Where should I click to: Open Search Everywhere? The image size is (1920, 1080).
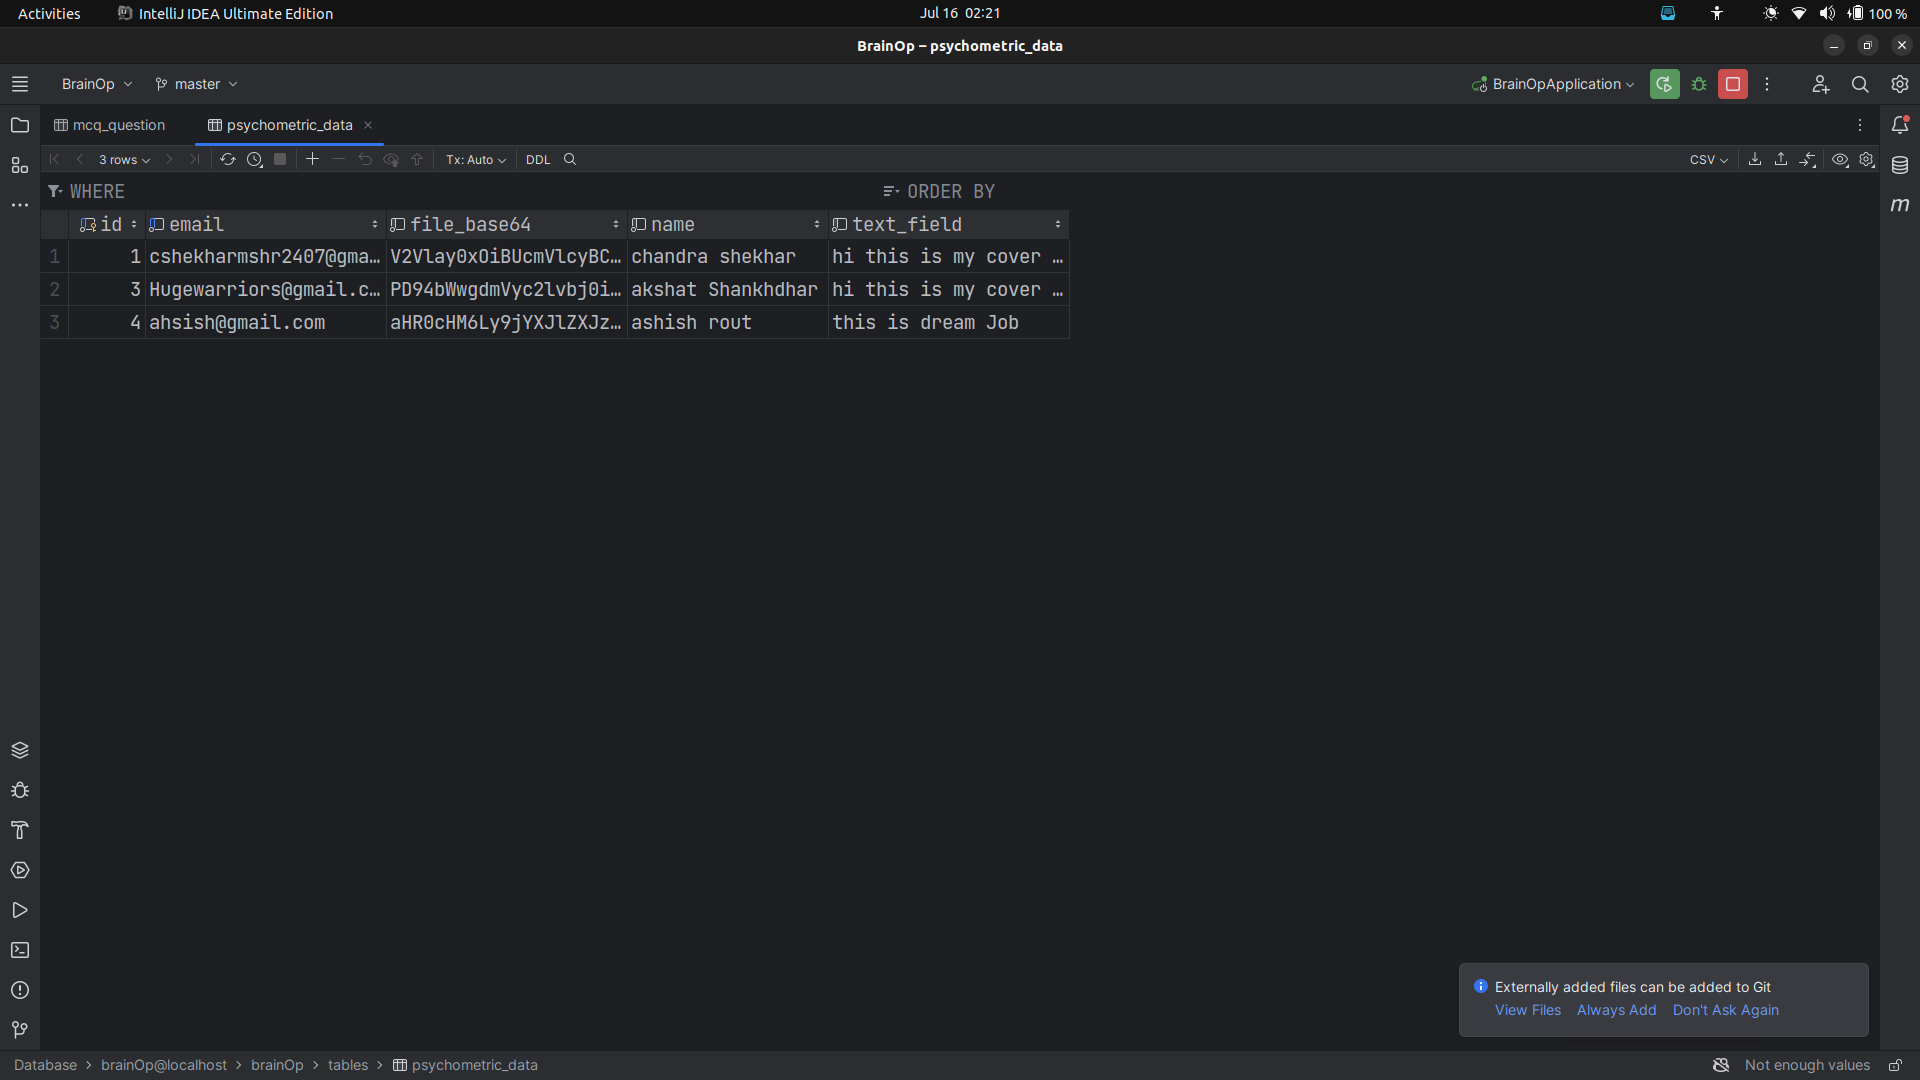1861,84
